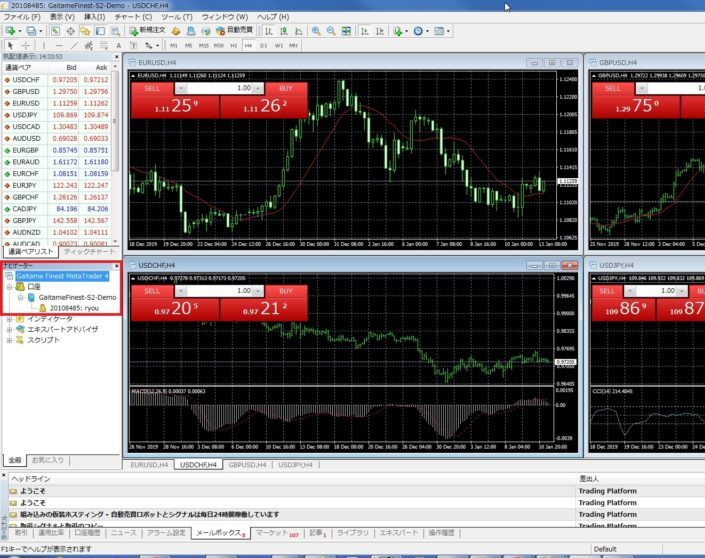Select the arrow cursor tool
Screen dimensions: 705x558
[x=10, y=45]
